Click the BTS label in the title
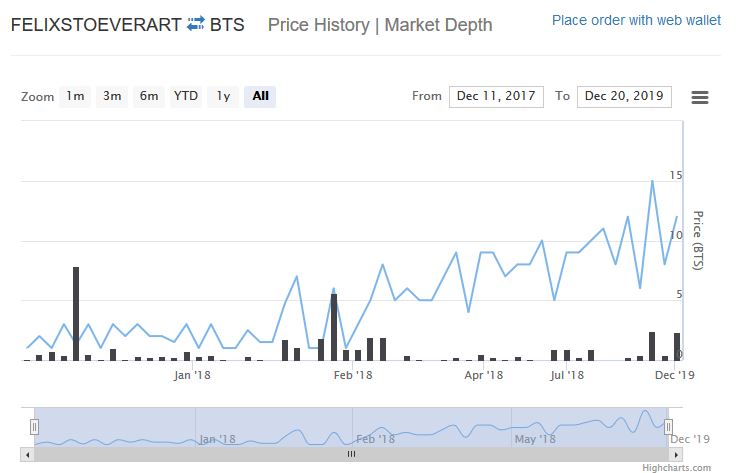 (227, 24)
